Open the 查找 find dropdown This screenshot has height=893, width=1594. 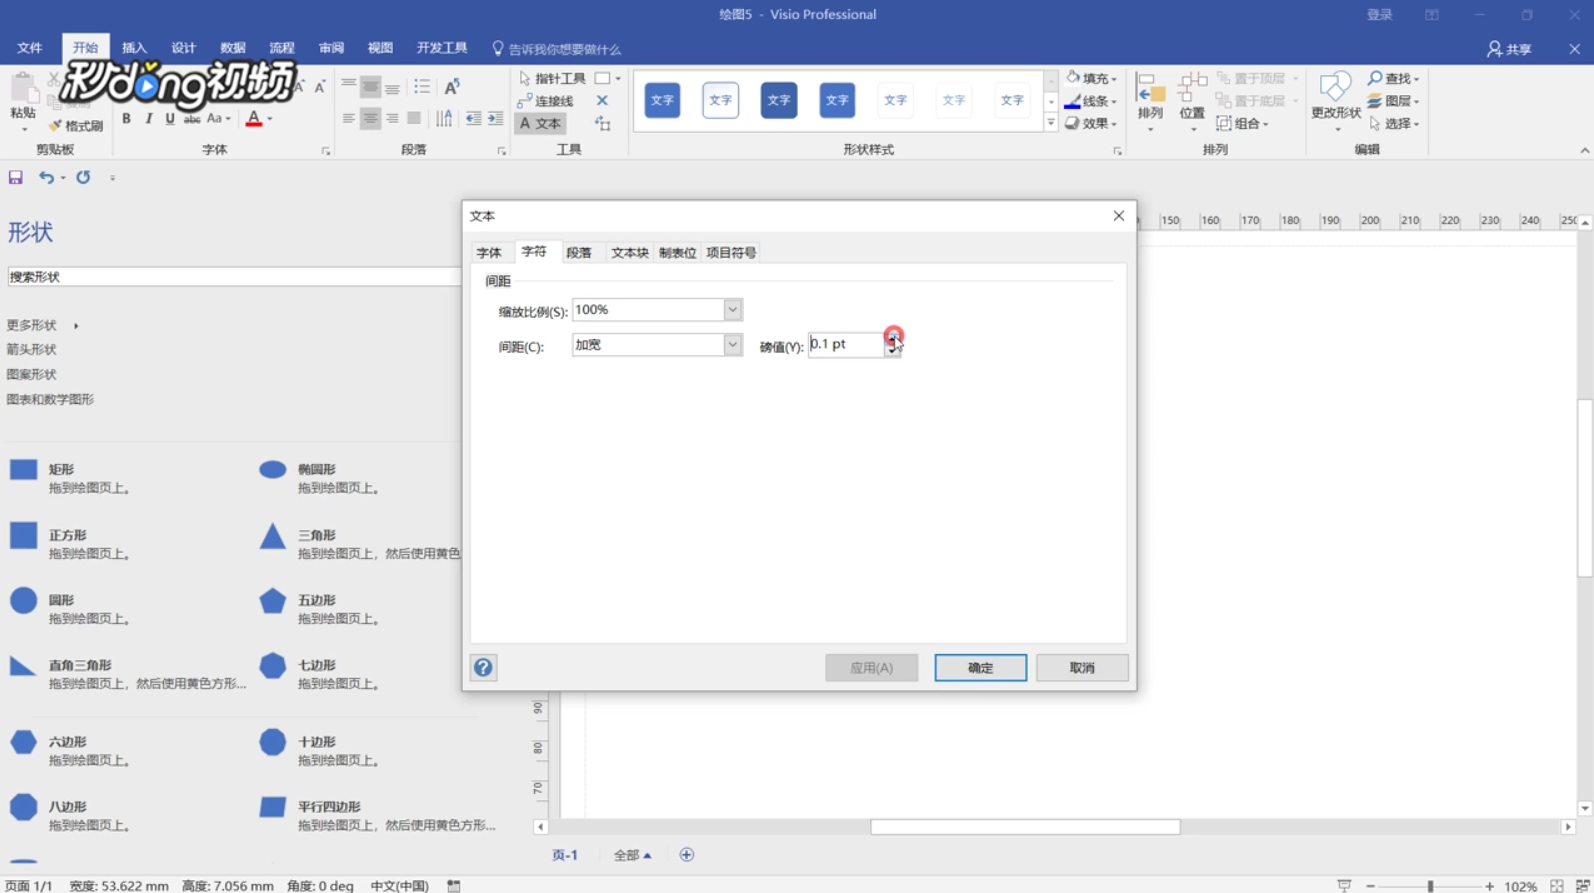point(1394,78)
